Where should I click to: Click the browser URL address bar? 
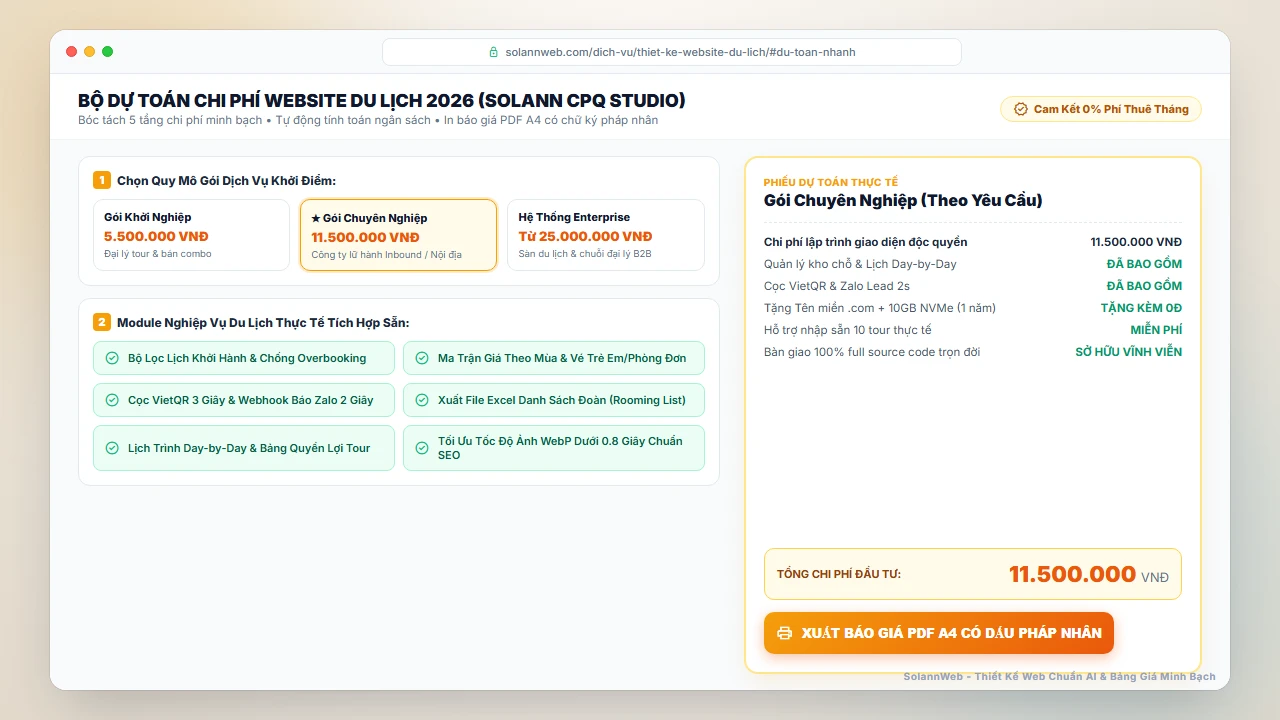tap(672, 52)
